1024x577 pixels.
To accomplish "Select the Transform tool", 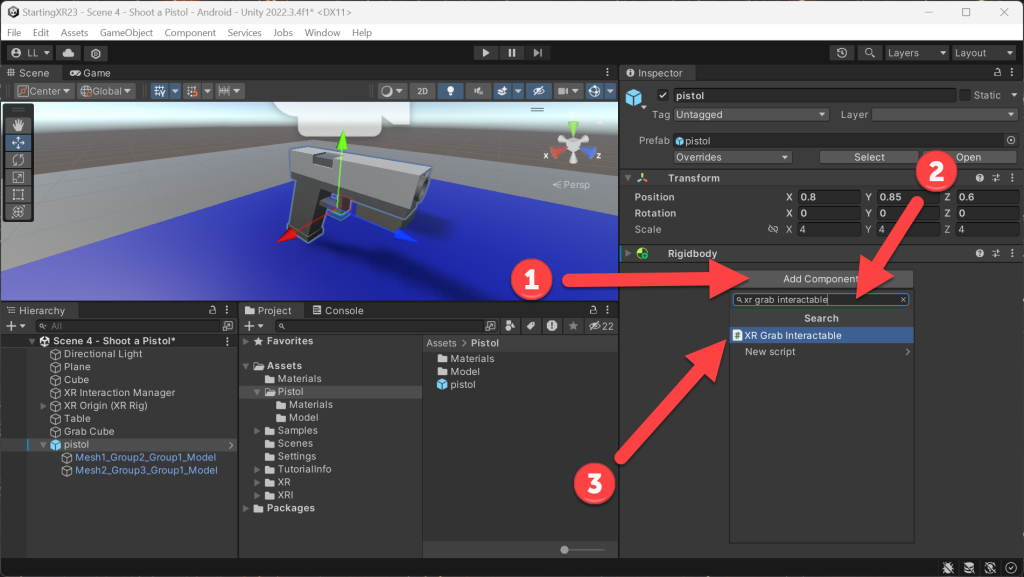I will (x=18, y=211).
